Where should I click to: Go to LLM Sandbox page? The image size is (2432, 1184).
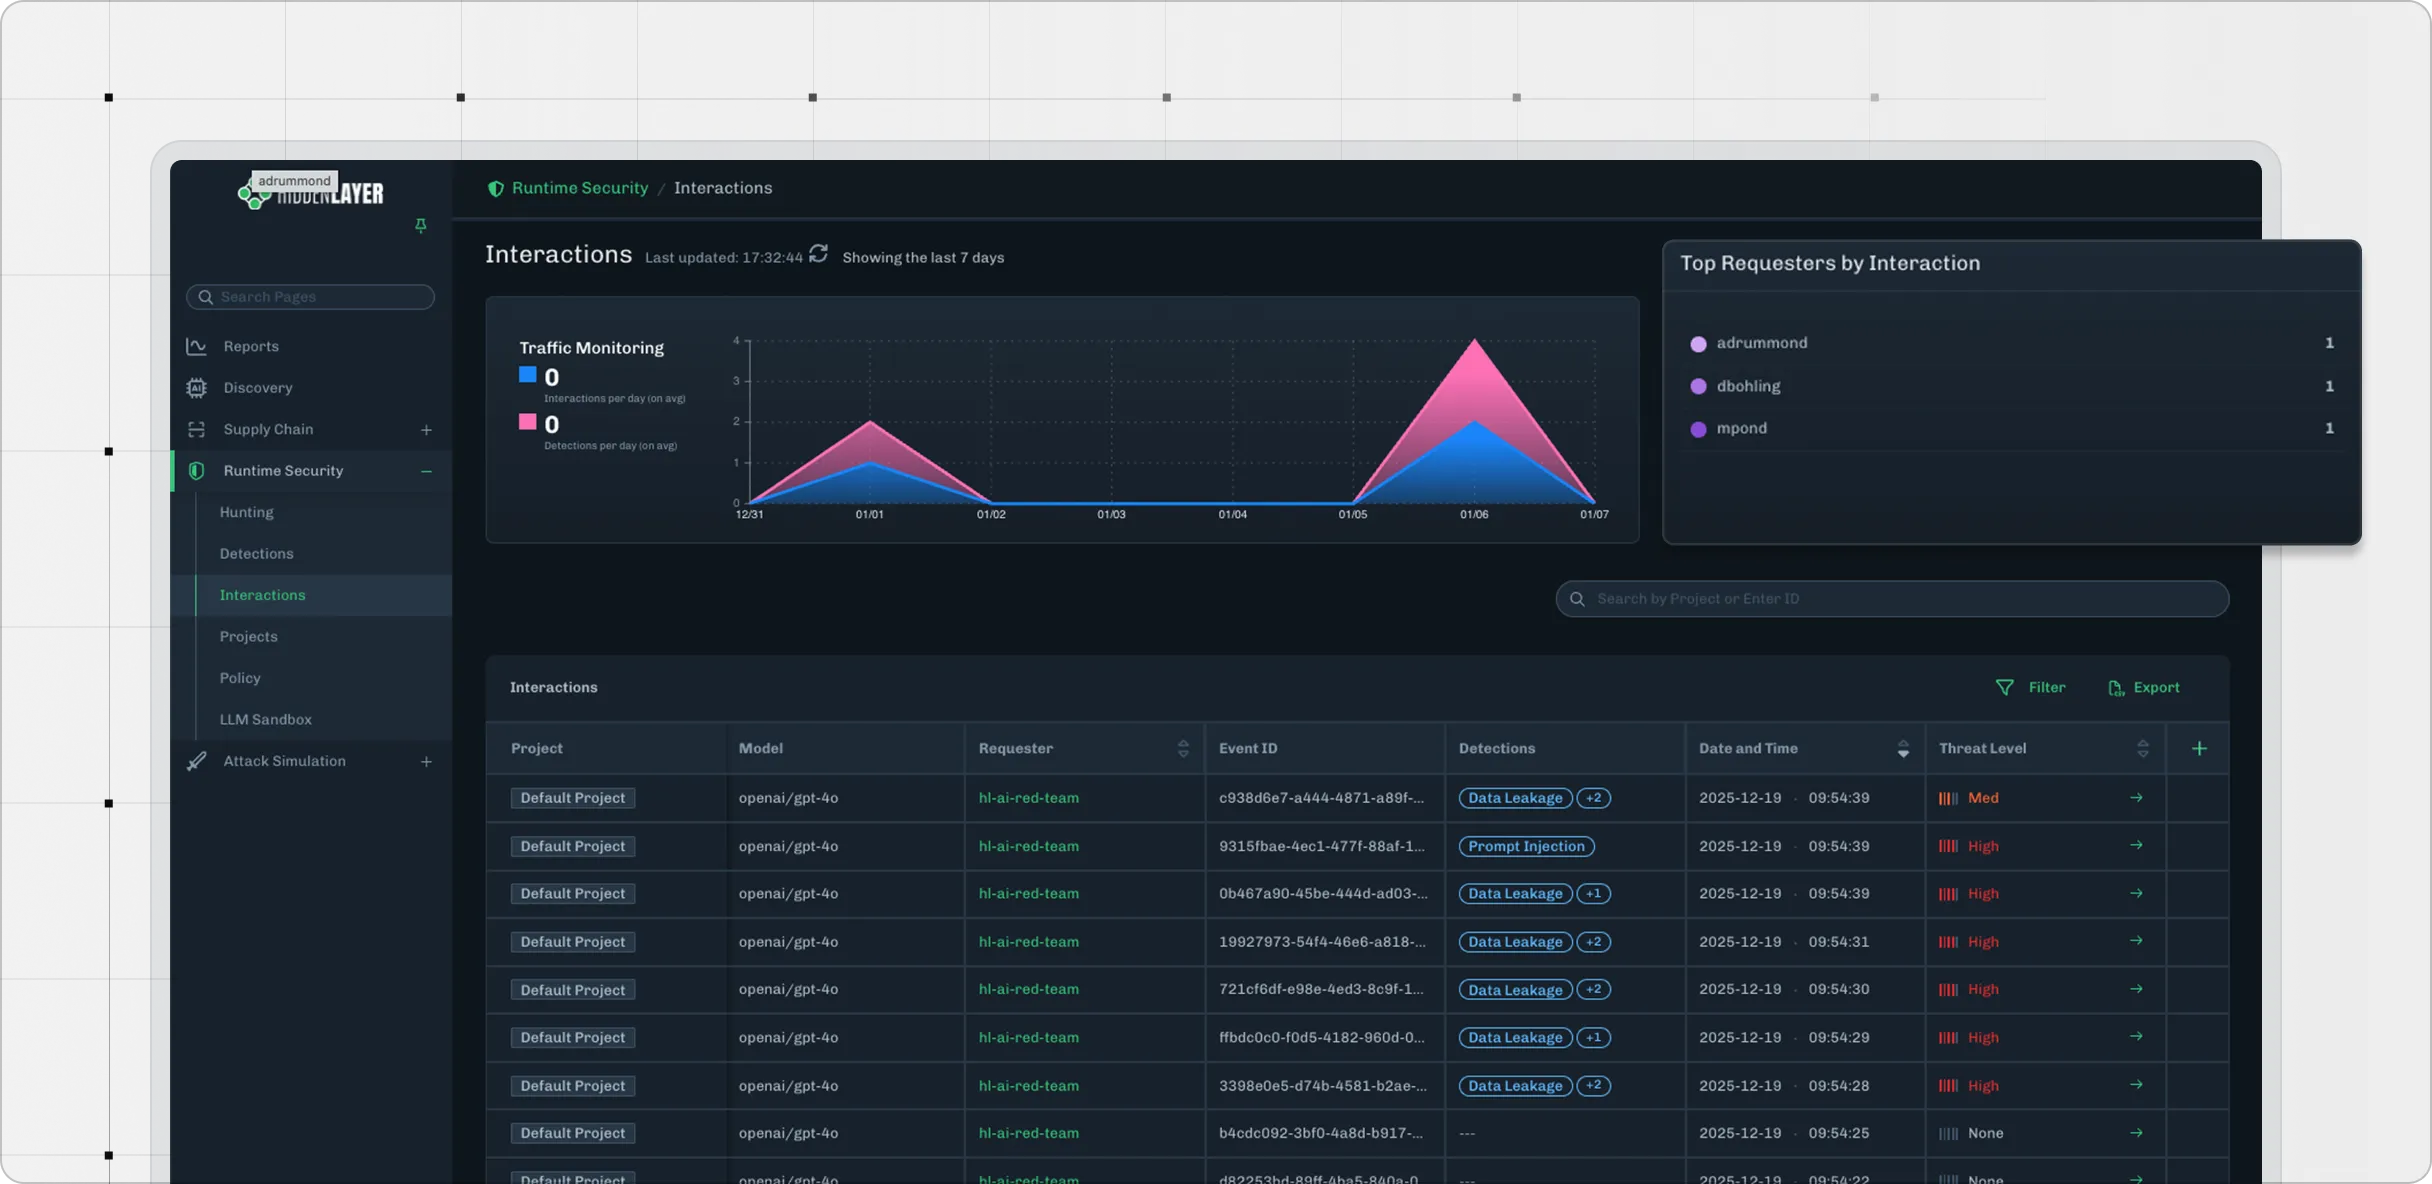click(x=265, y=720)
